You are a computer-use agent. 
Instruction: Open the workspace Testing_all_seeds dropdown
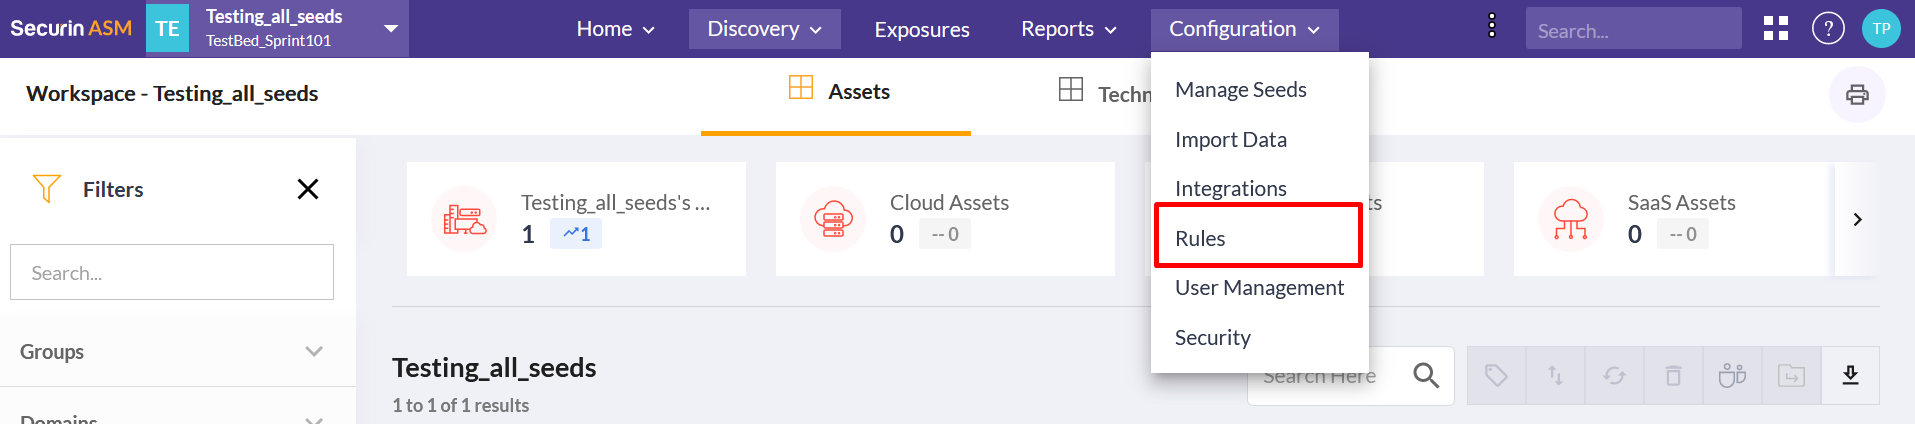pyautogui.click(x=391, y=29)
